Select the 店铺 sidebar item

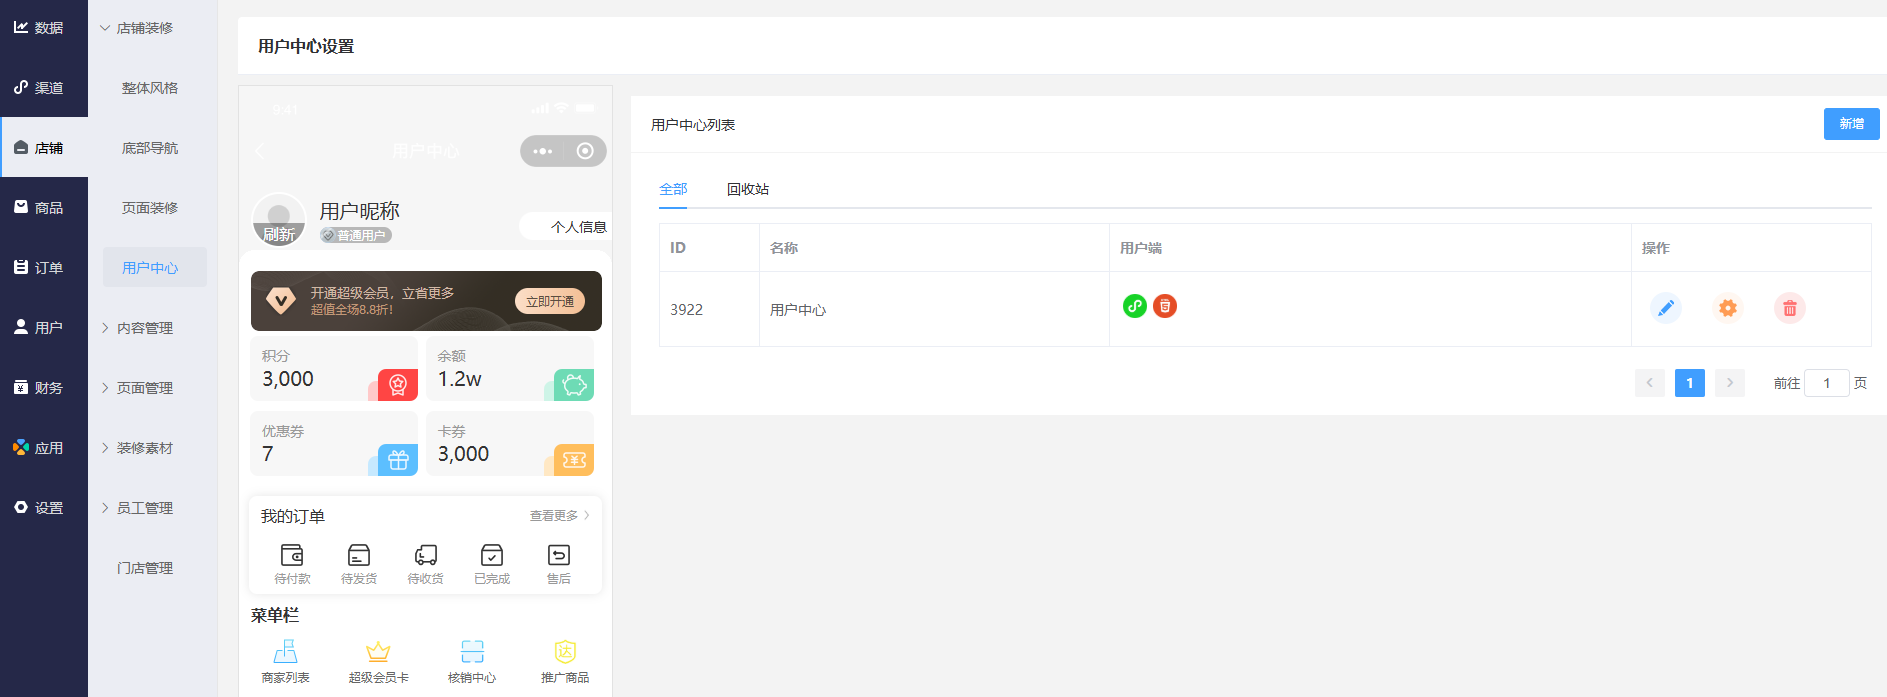tap(44, 148)
